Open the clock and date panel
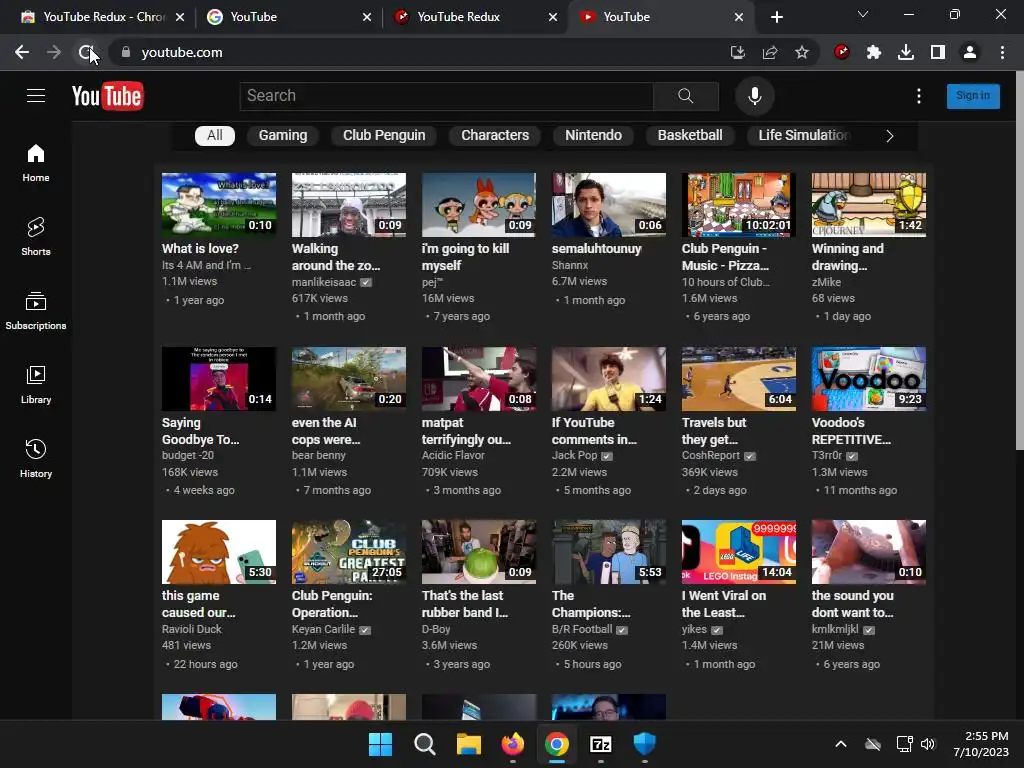 click(981, 744)
